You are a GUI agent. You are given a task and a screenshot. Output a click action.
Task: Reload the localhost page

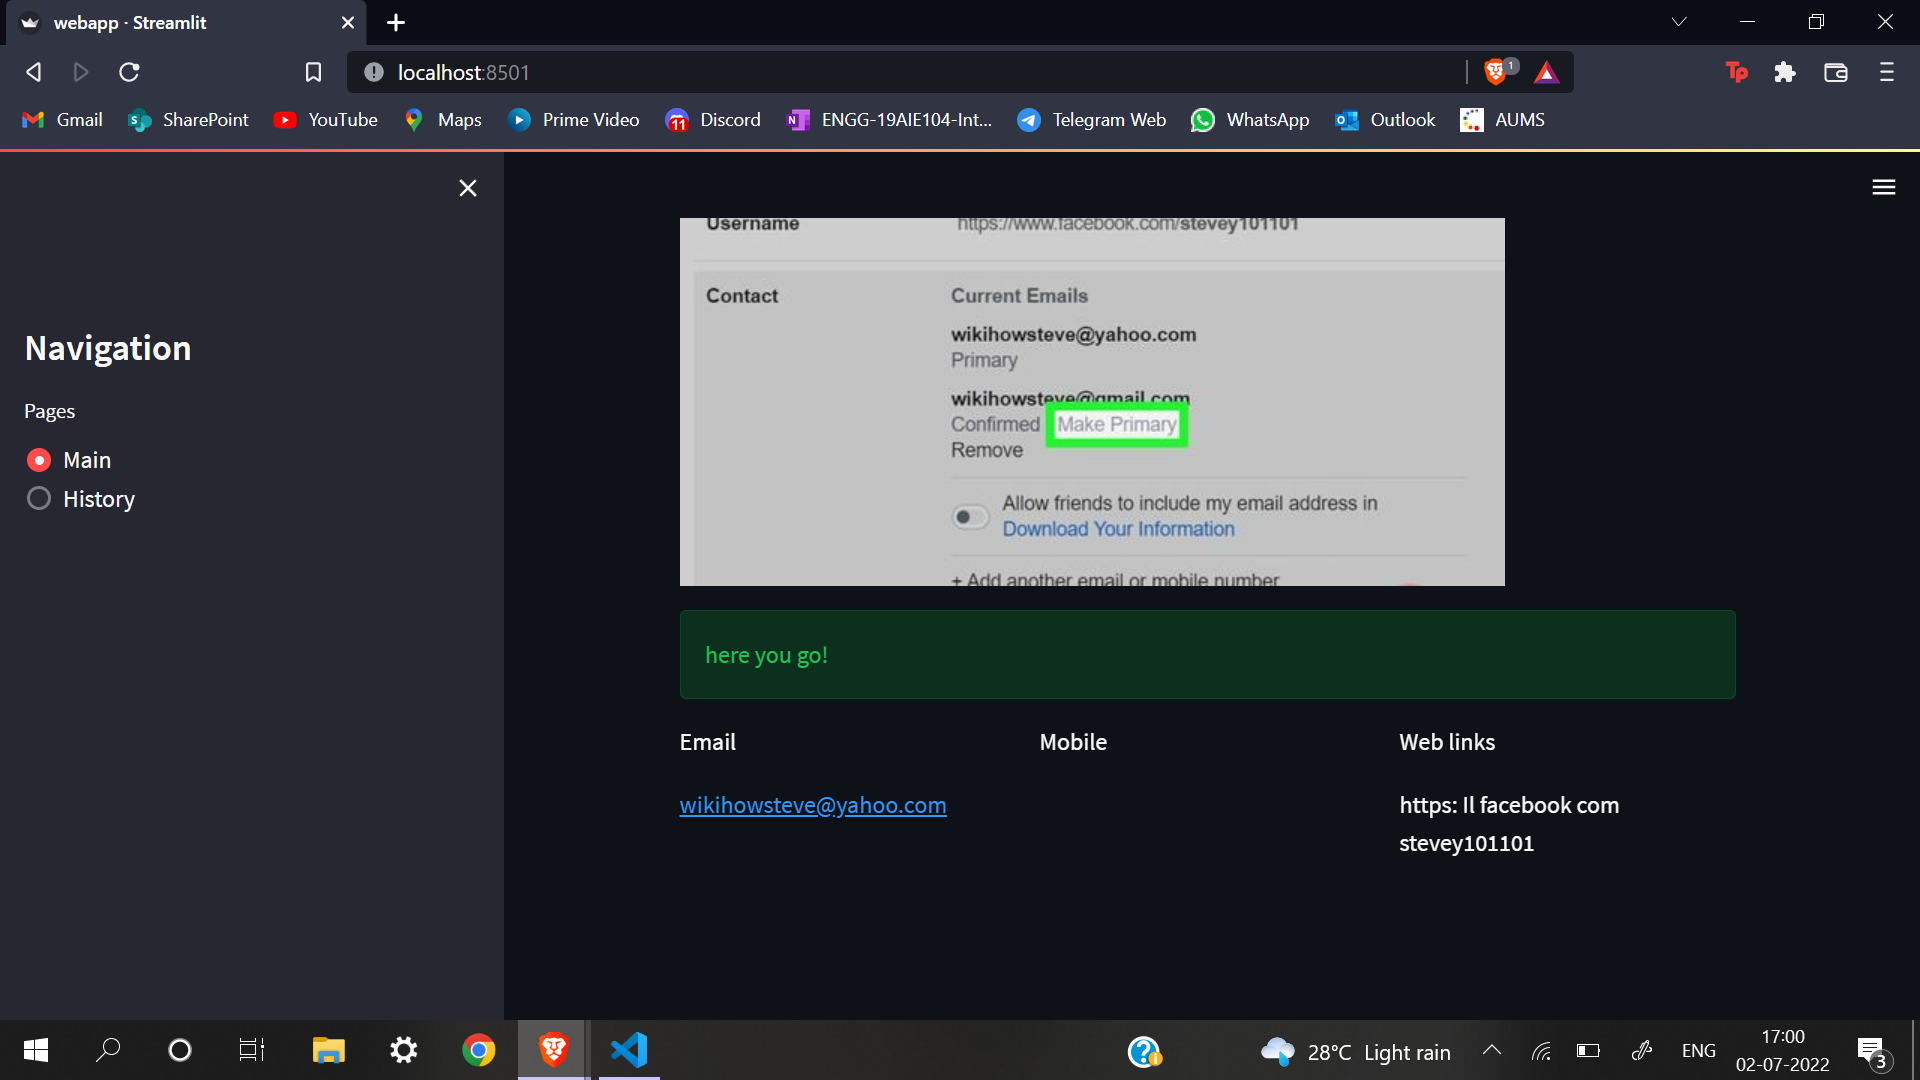(129, 72)
